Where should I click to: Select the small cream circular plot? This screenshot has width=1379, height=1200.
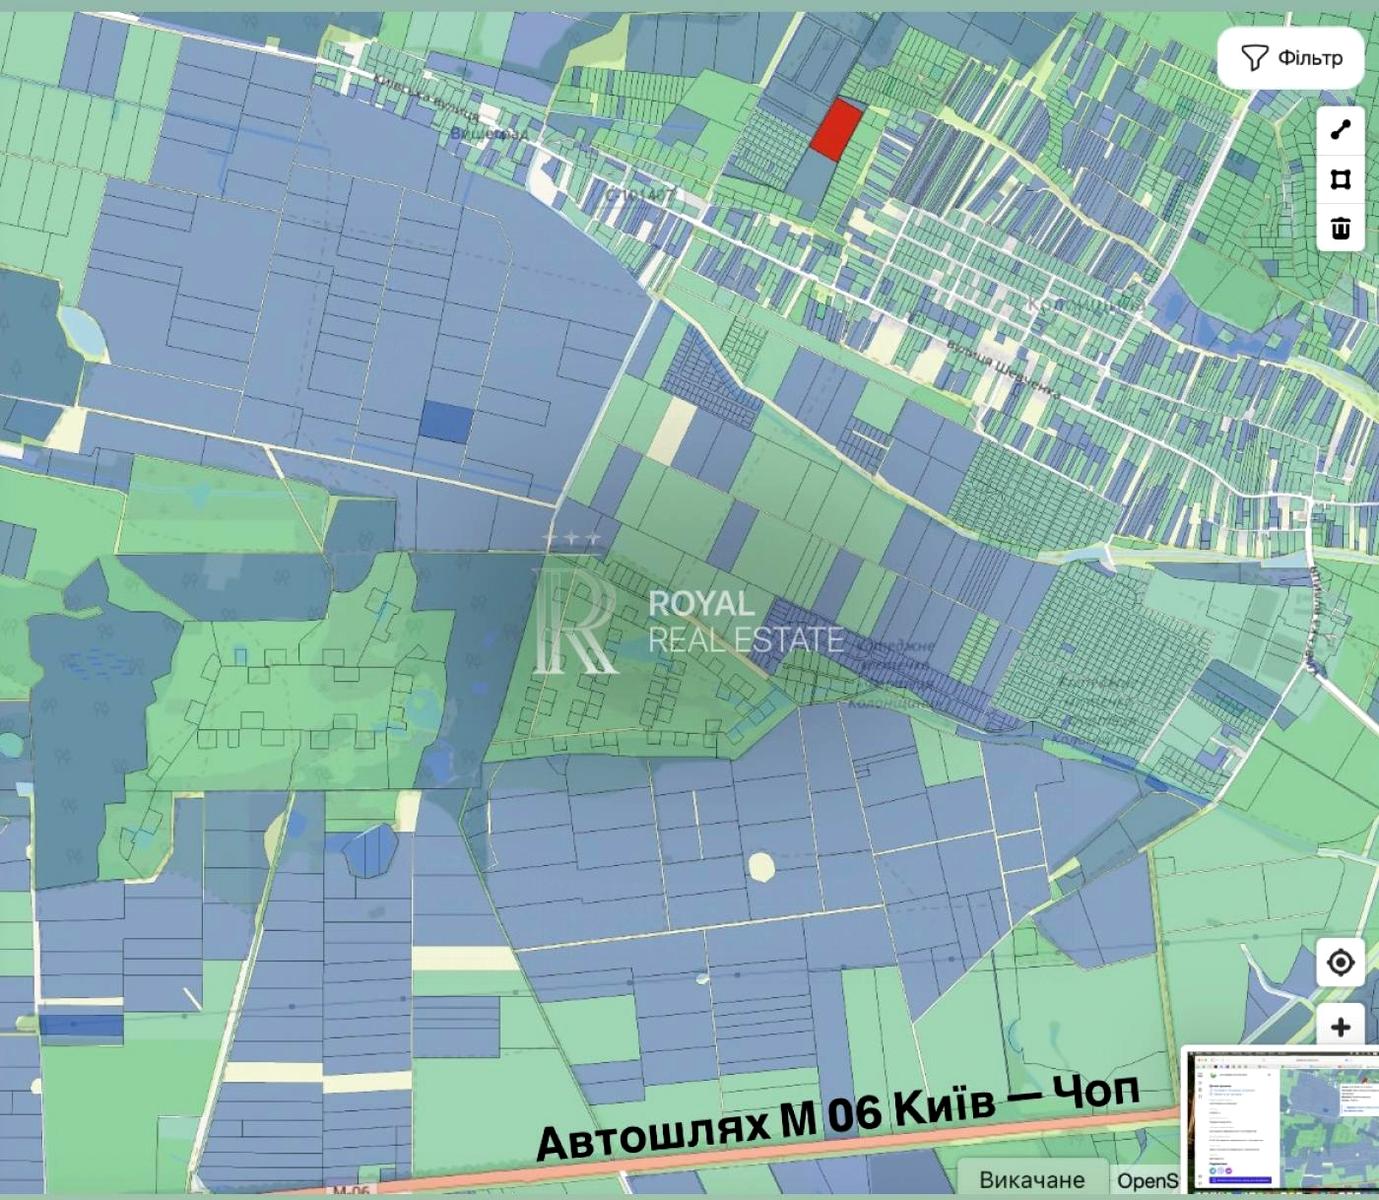pyautogui.click(x=761, y=866)
